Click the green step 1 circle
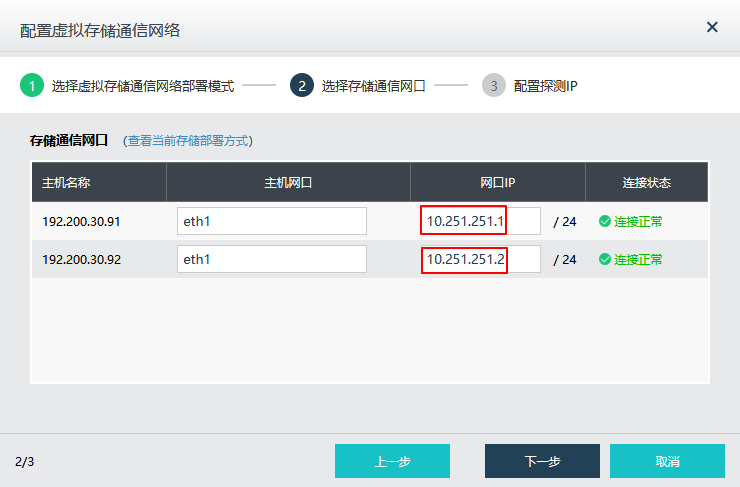This screenshot has width=740, height=487. coord(32,86)
